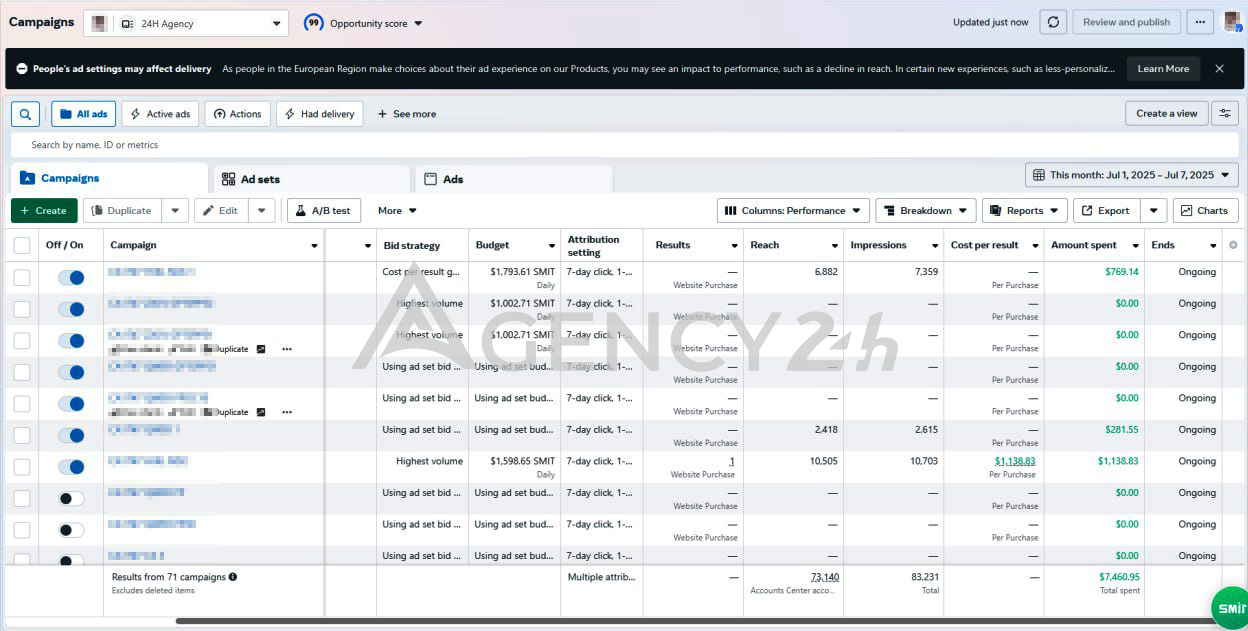Toggle off the campaign that spent $281.55

(71, 436)
